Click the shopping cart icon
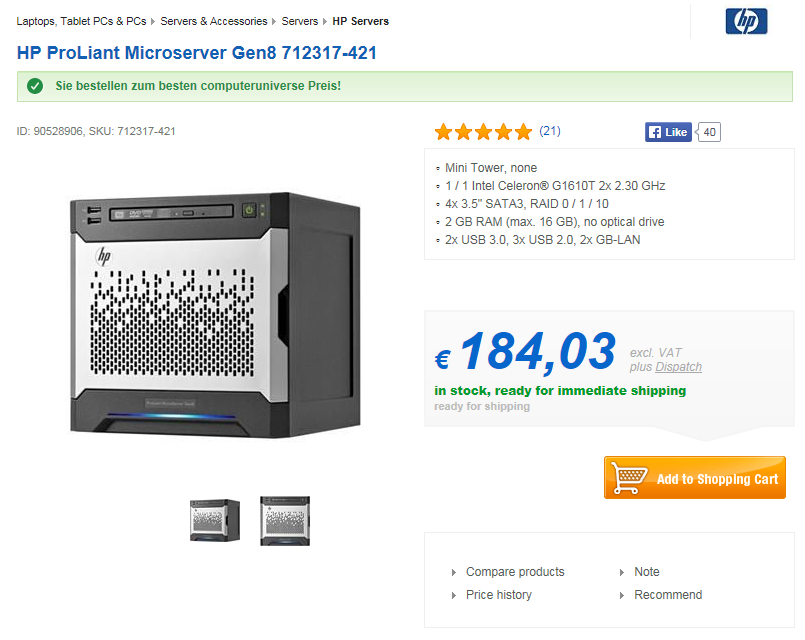This screenshot has height=640, width=805. 629,478
